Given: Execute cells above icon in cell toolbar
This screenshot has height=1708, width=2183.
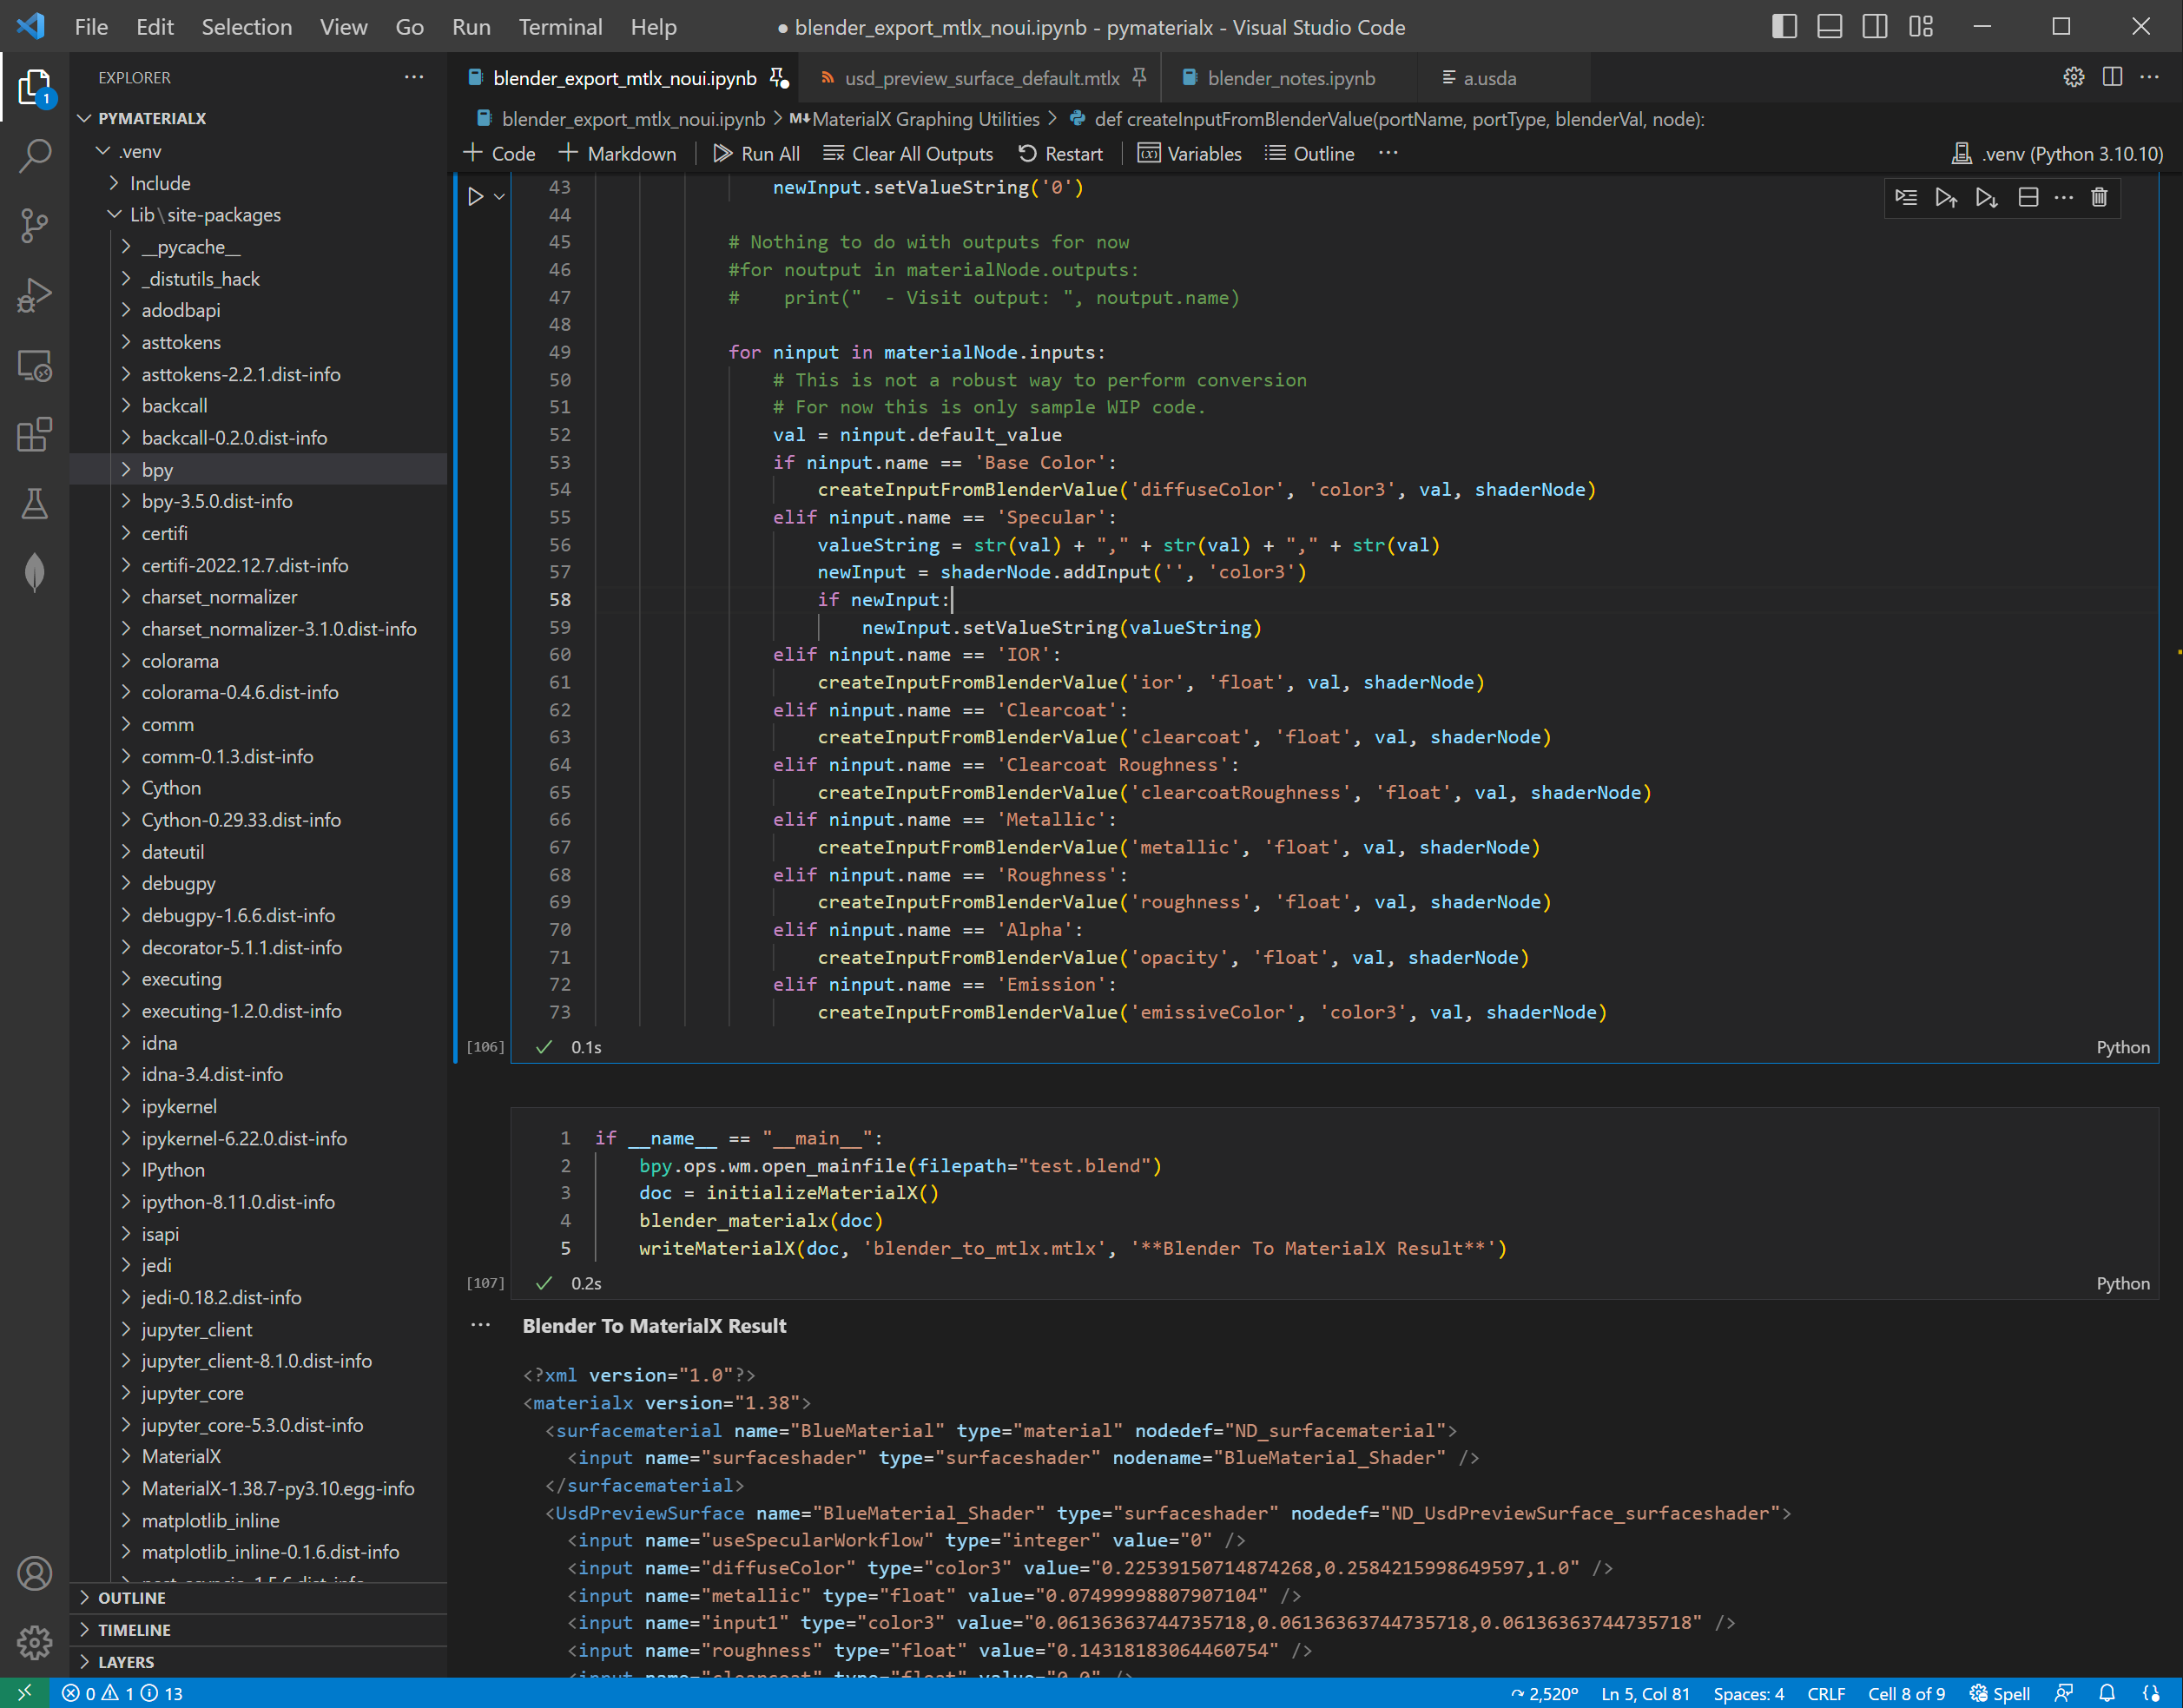Looking at the screenshot, I should click(x=1946, y=198).
